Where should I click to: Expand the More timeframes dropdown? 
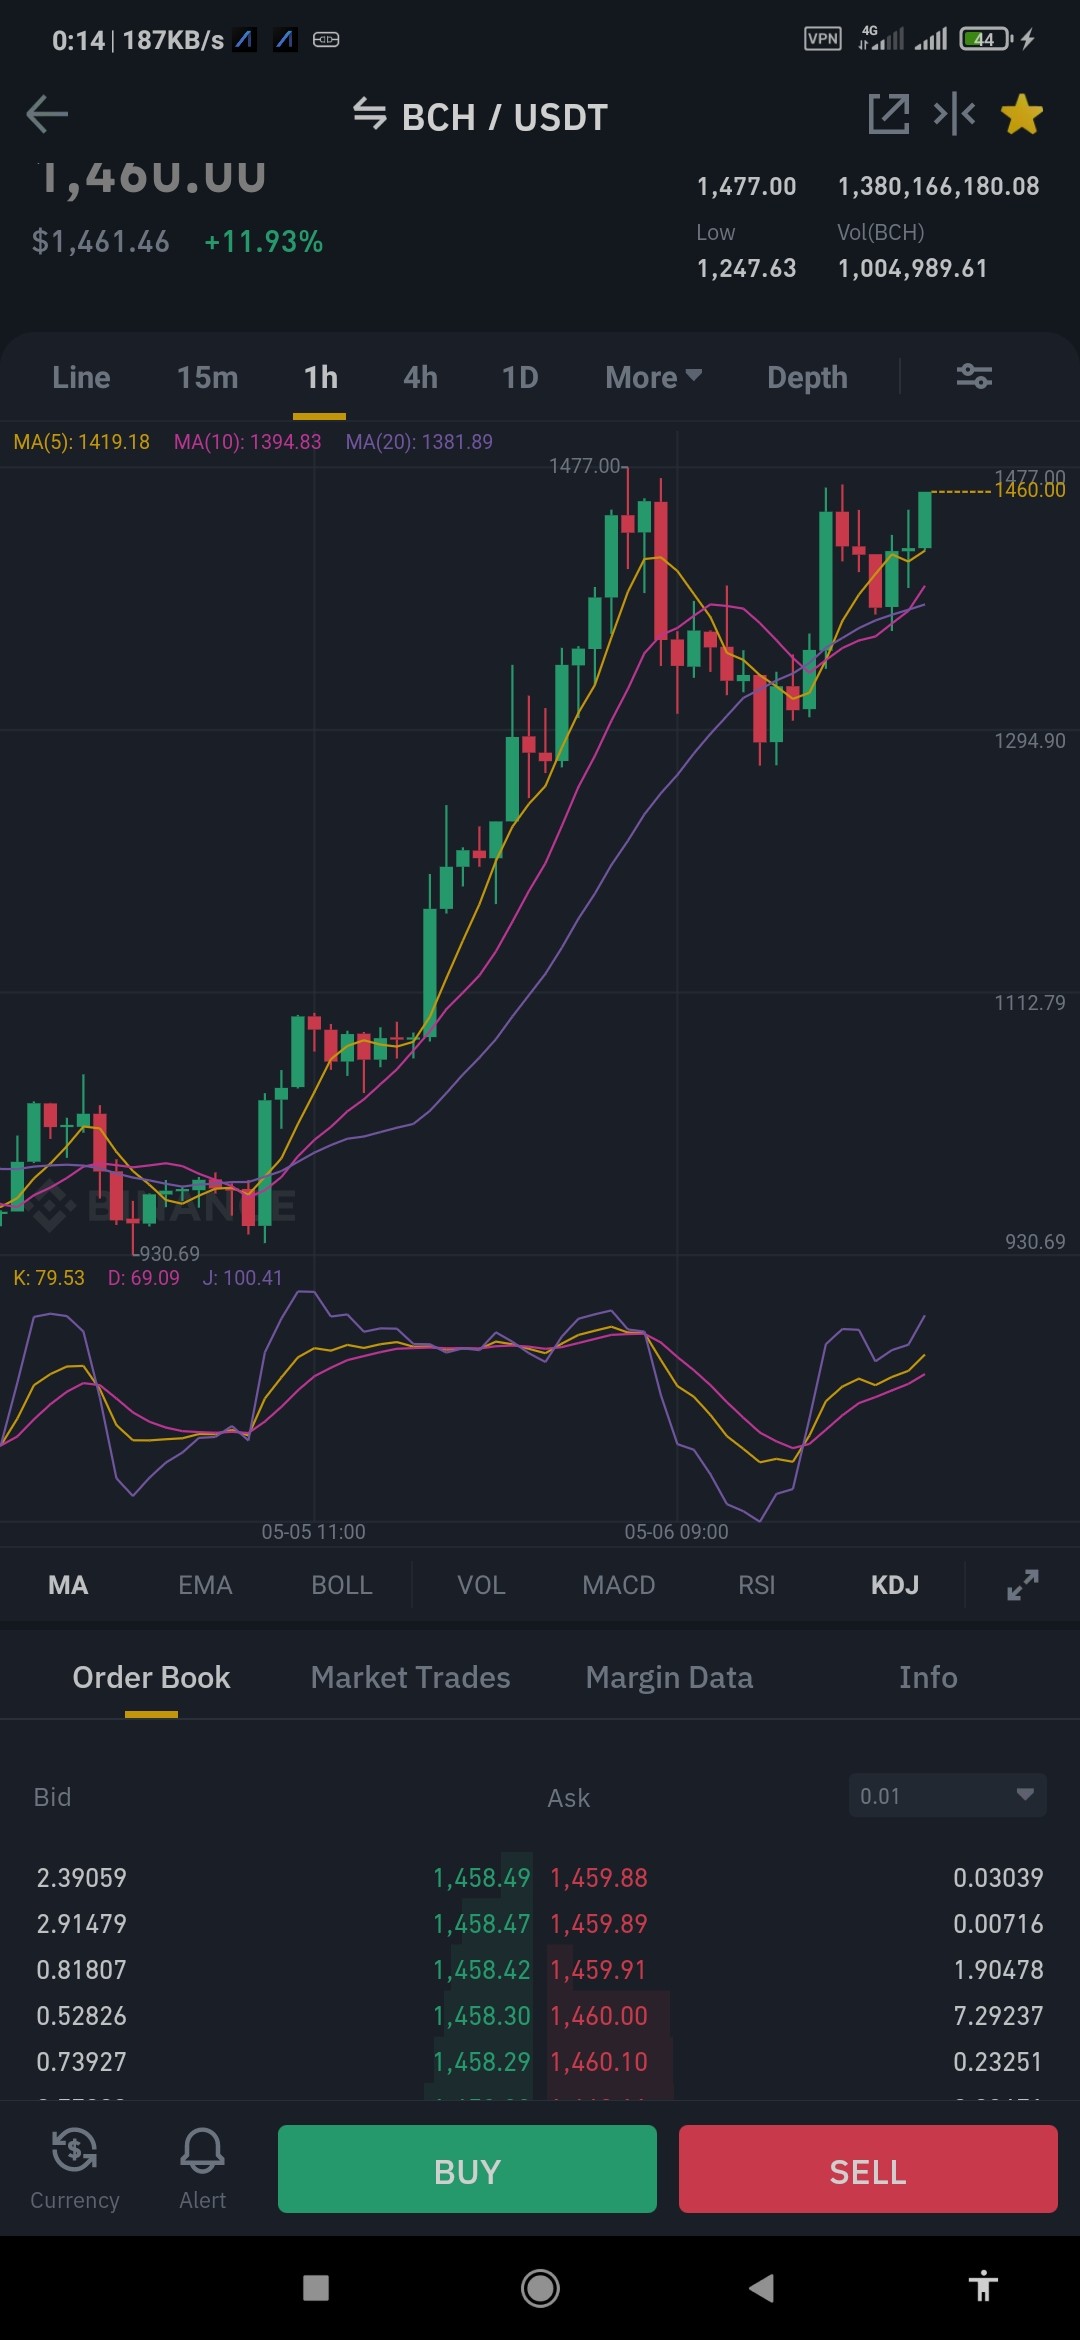click(x=653, y=377)
